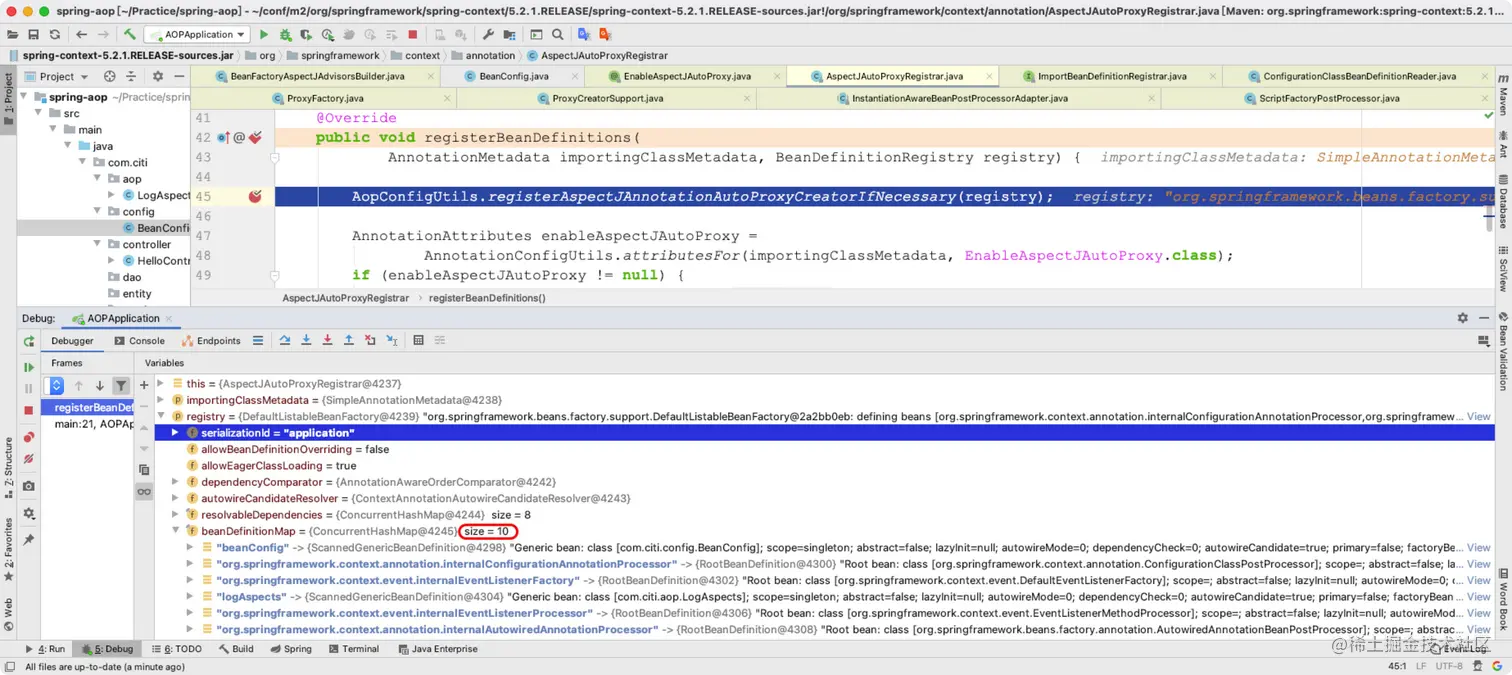
Task: View breakpoints with double red circle icon
Action: click(x=28, y=437)
